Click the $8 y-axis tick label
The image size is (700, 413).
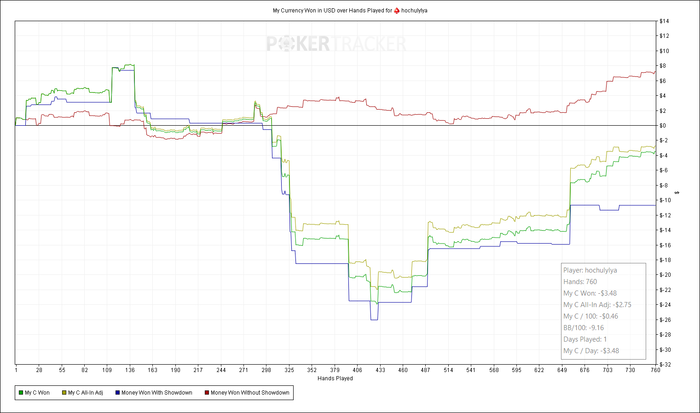662,66
